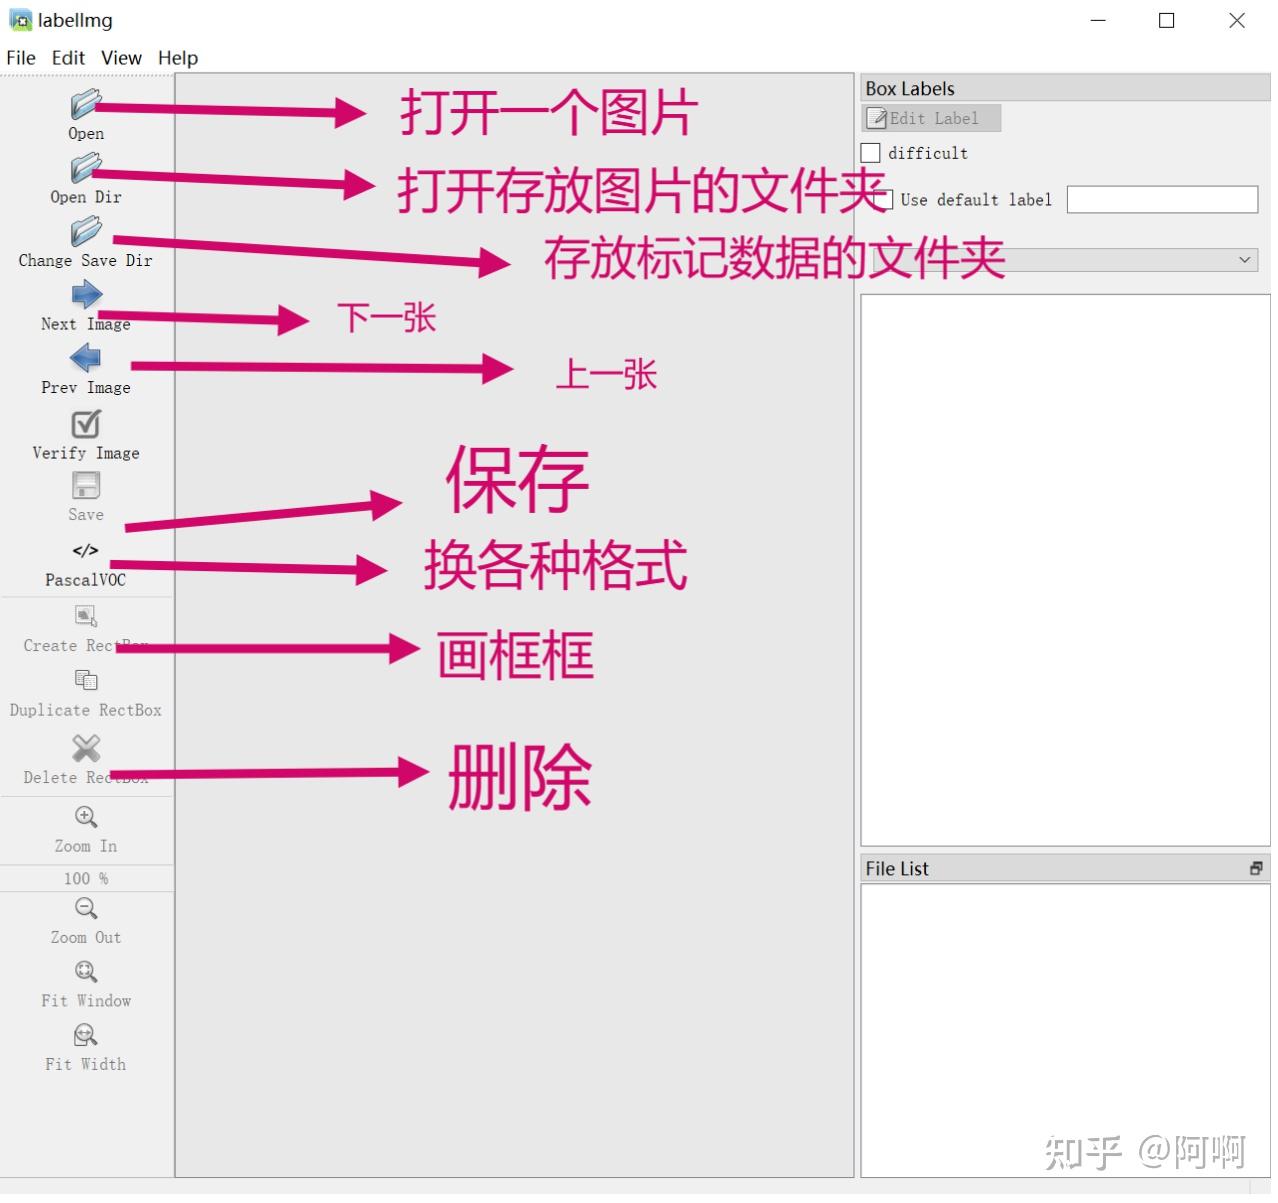This screenshot has height=1203, width=1278.
Task: Select the Create RectBox tool
Action: coord(86,617)
